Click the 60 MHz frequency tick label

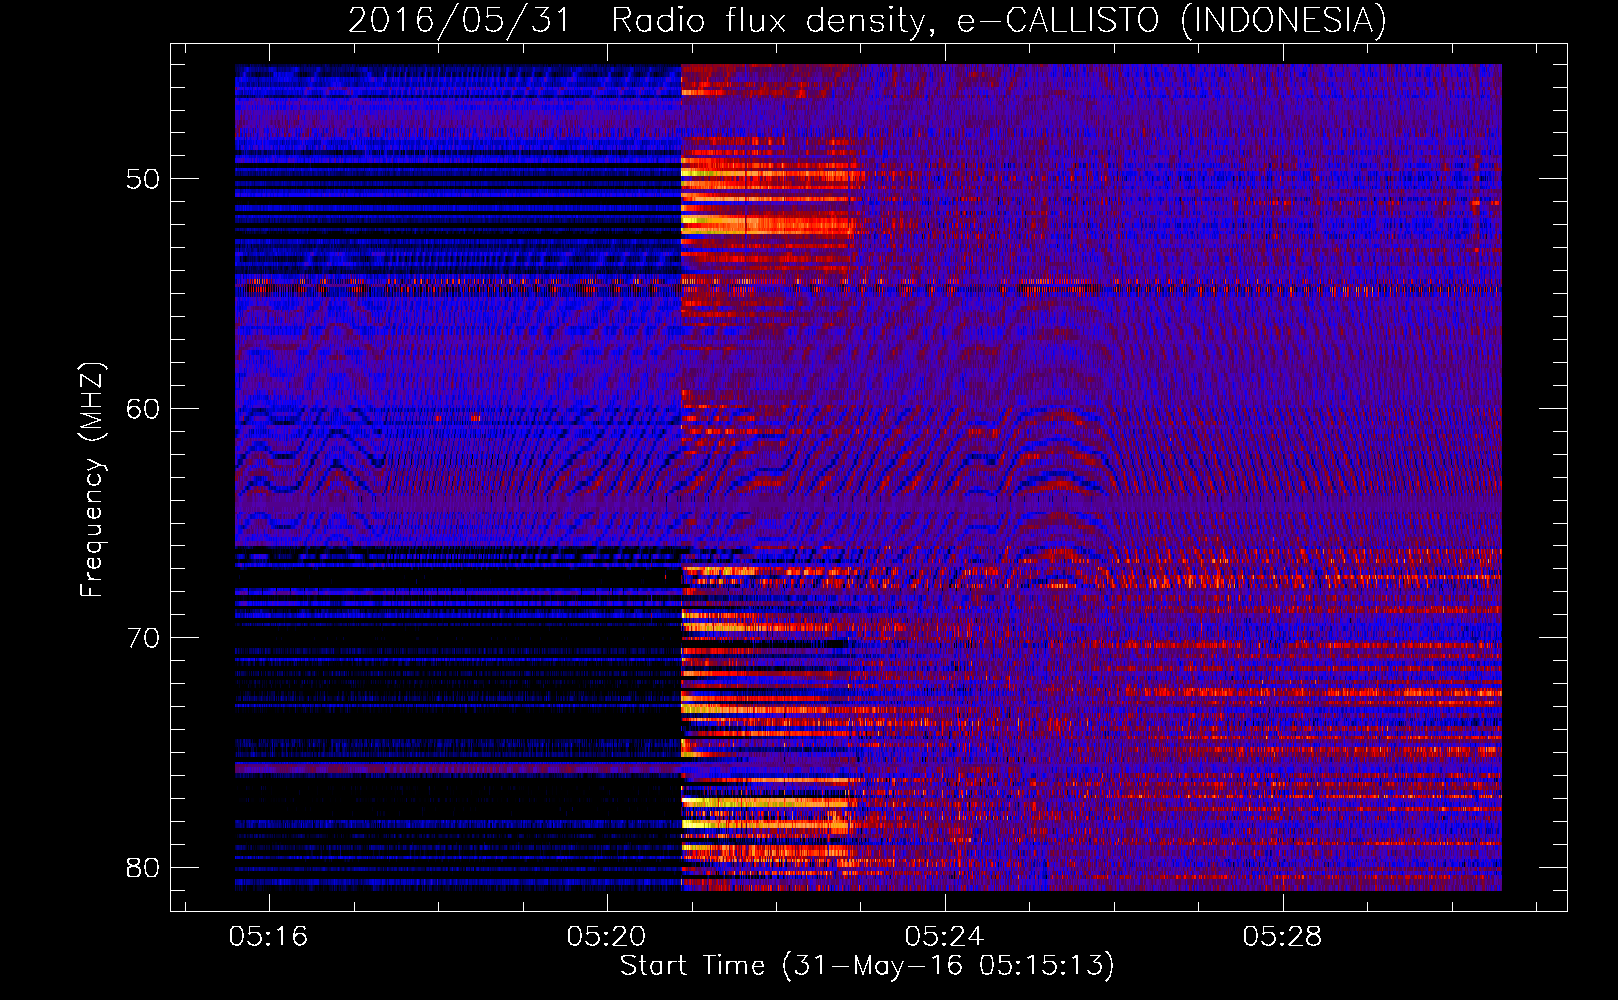click(x=143, y=409)
